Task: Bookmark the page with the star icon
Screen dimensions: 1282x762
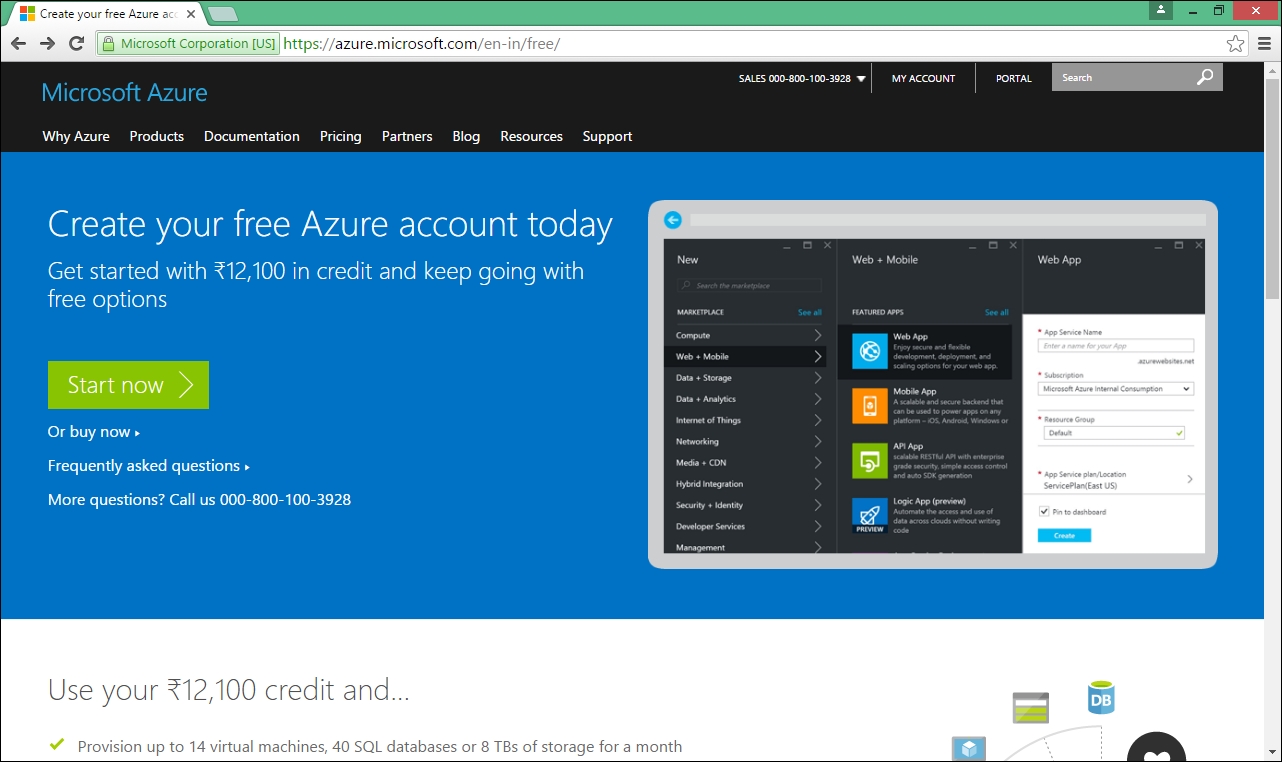Action: pyautogui.click(x=1236, y=43)
